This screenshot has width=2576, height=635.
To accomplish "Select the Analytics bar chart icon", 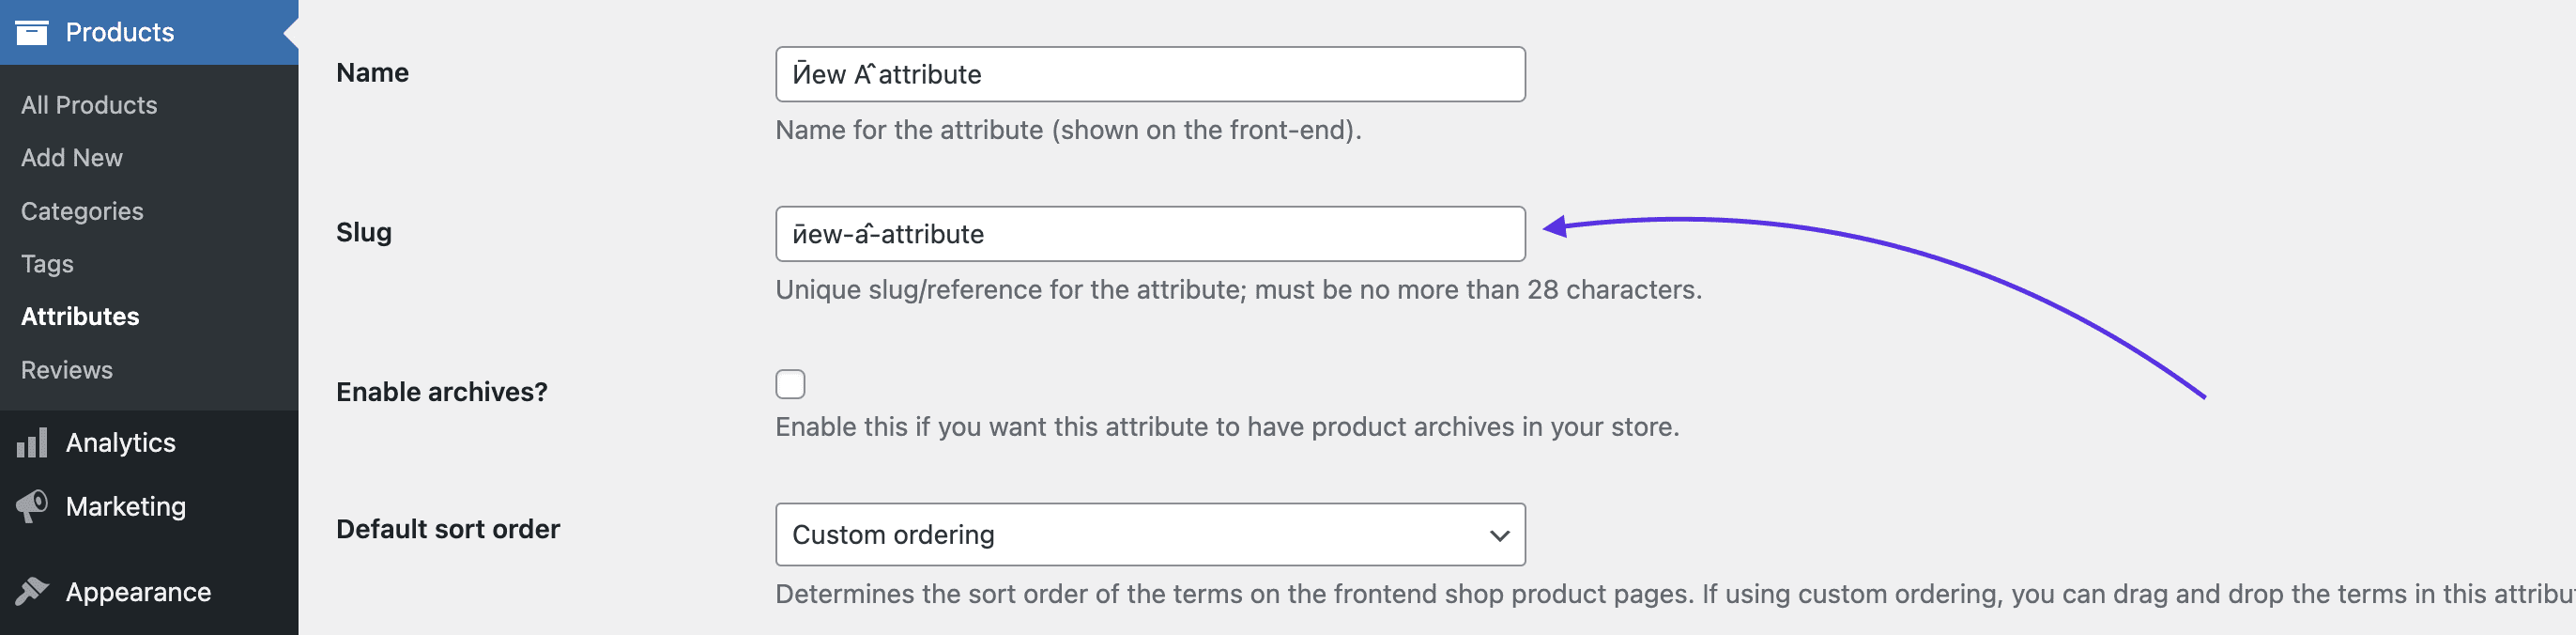I will (31, 443).
